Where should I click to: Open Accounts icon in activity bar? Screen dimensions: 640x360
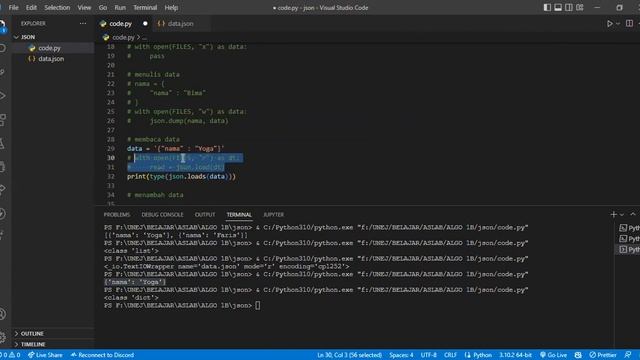coord(2,314)
